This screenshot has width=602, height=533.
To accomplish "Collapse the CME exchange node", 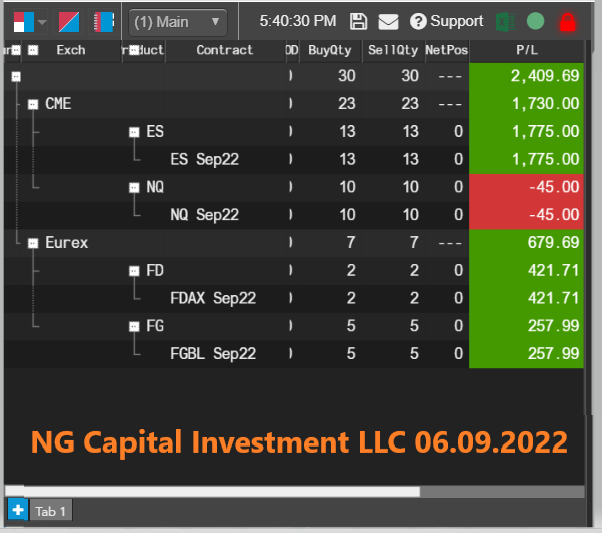I will click(33, 104).
